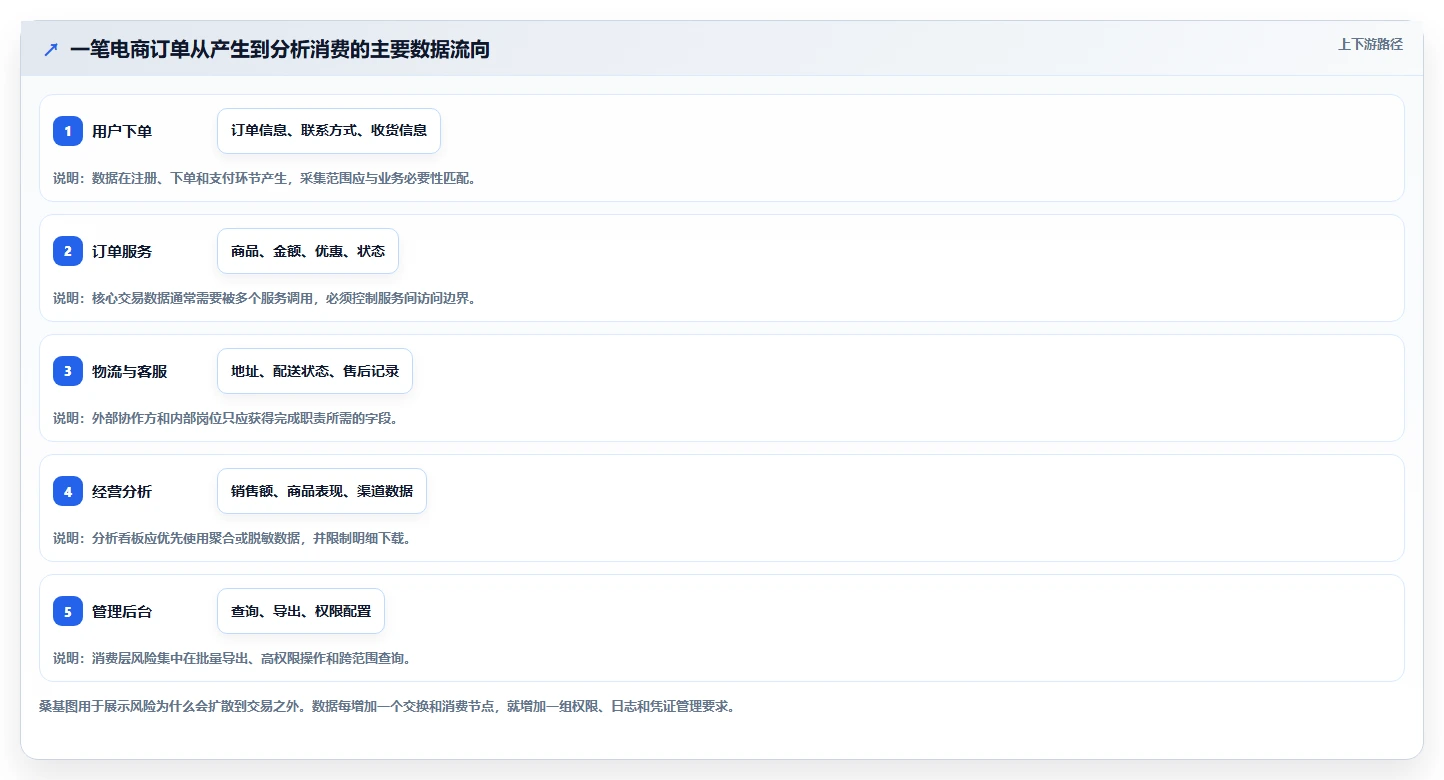Viewport: 1444px width, 780px height.
Task: Click the step 1 number badge
Action: point(68,131)
